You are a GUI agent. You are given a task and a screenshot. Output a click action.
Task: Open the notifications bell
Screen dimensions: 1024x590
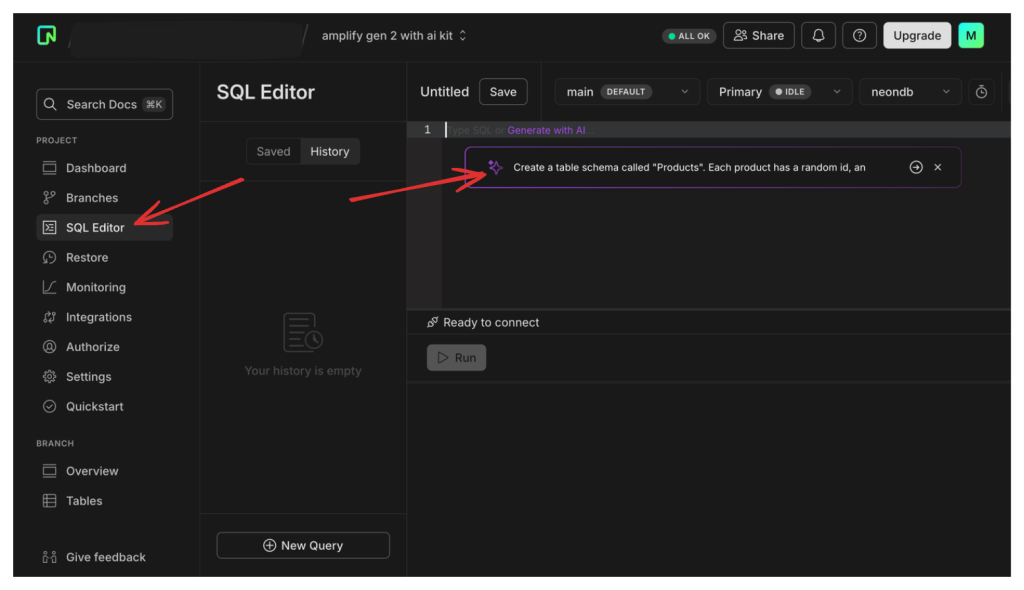(818, 35)
